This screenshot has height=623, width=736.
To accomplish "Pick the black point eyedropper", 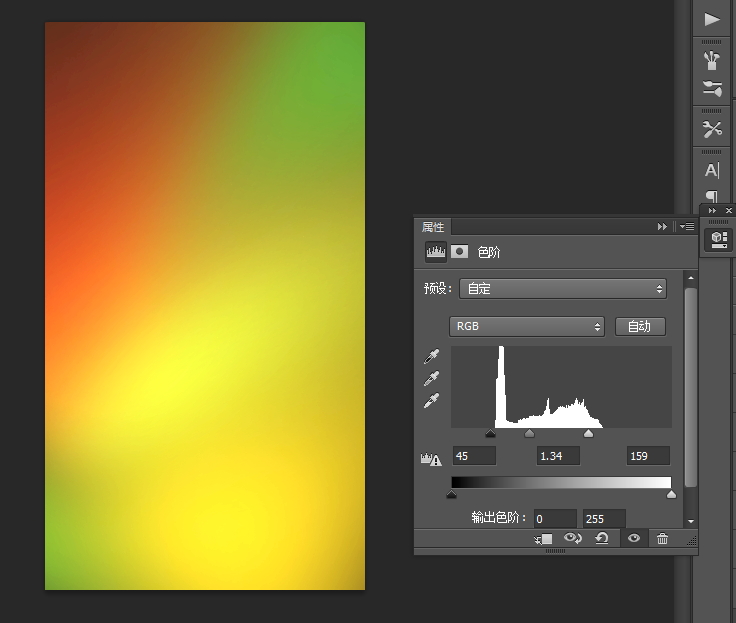I will (431, 356).
